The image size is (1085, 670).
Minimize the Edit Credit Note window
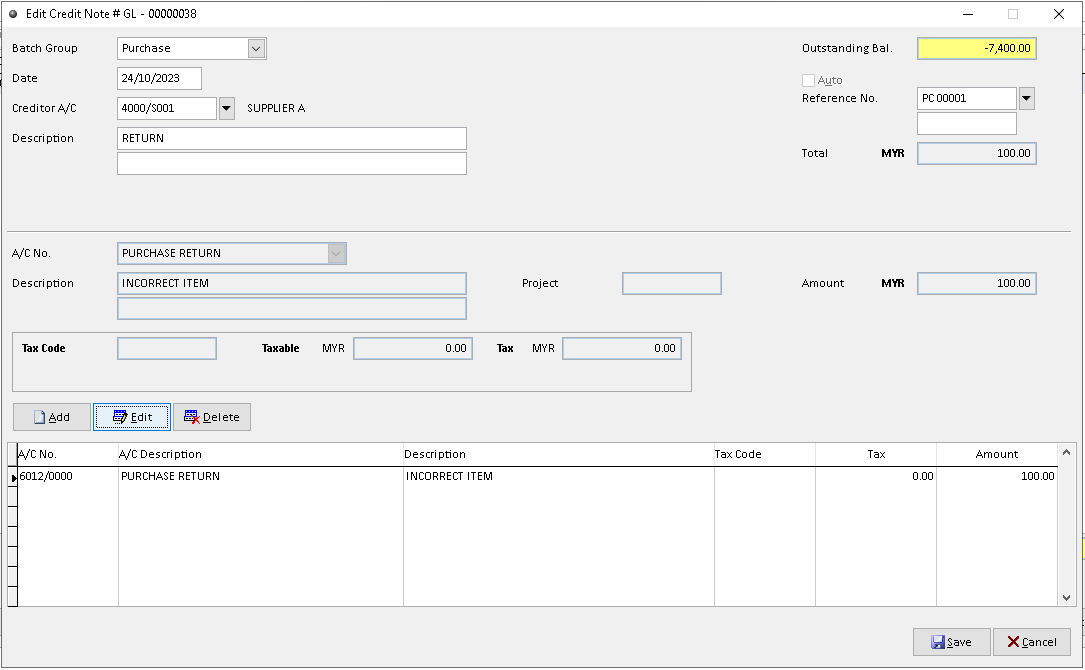968,14
